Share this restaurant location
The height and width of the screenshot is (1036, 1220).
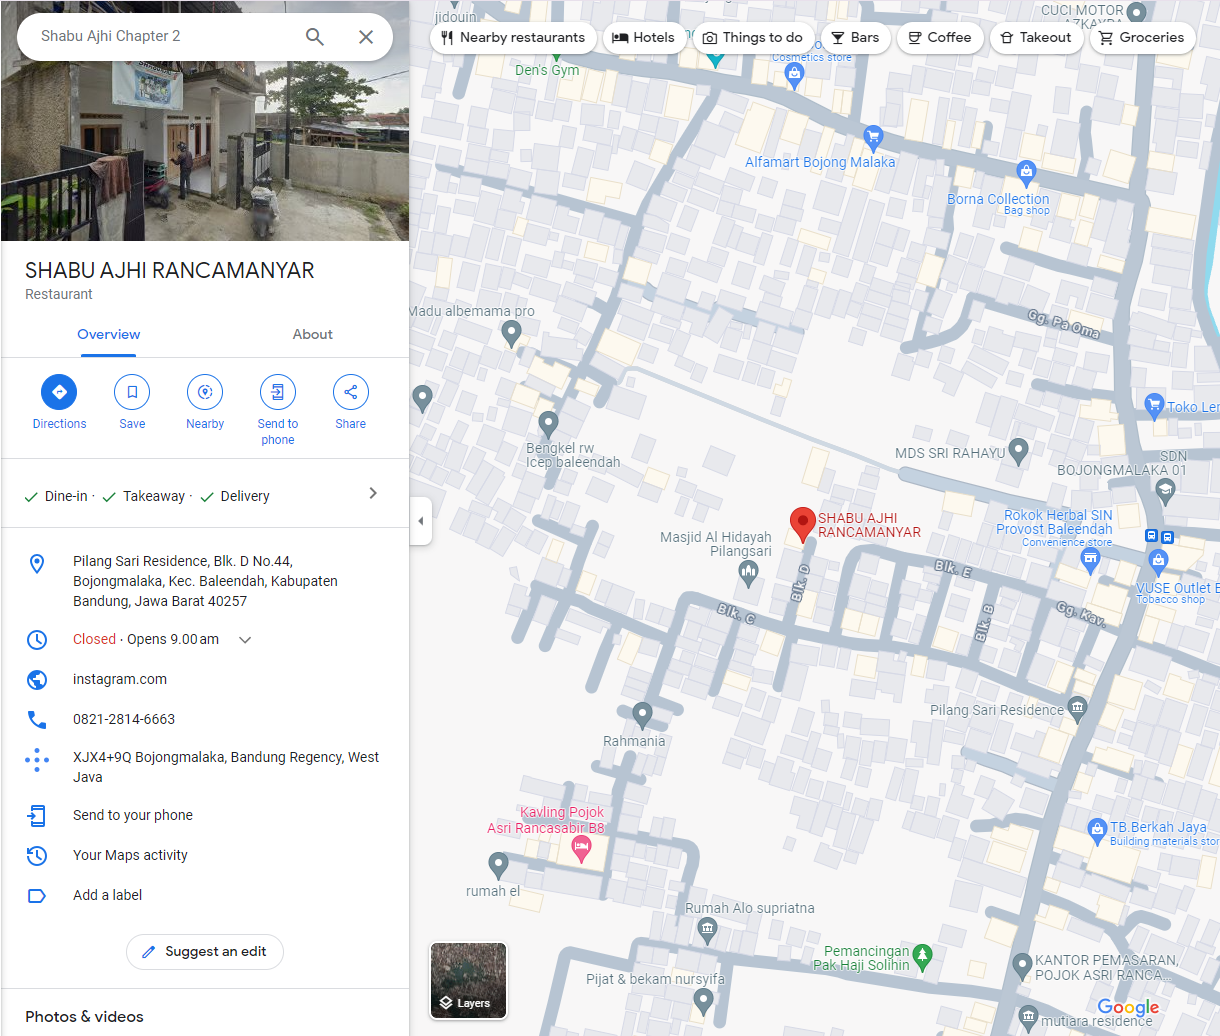click(x=351, y=392)
